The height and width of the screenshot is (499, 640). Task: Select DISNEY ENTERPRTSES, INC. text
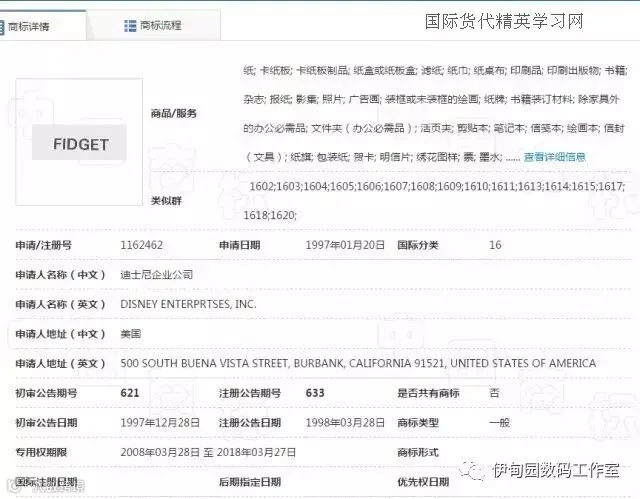(188, 304)
